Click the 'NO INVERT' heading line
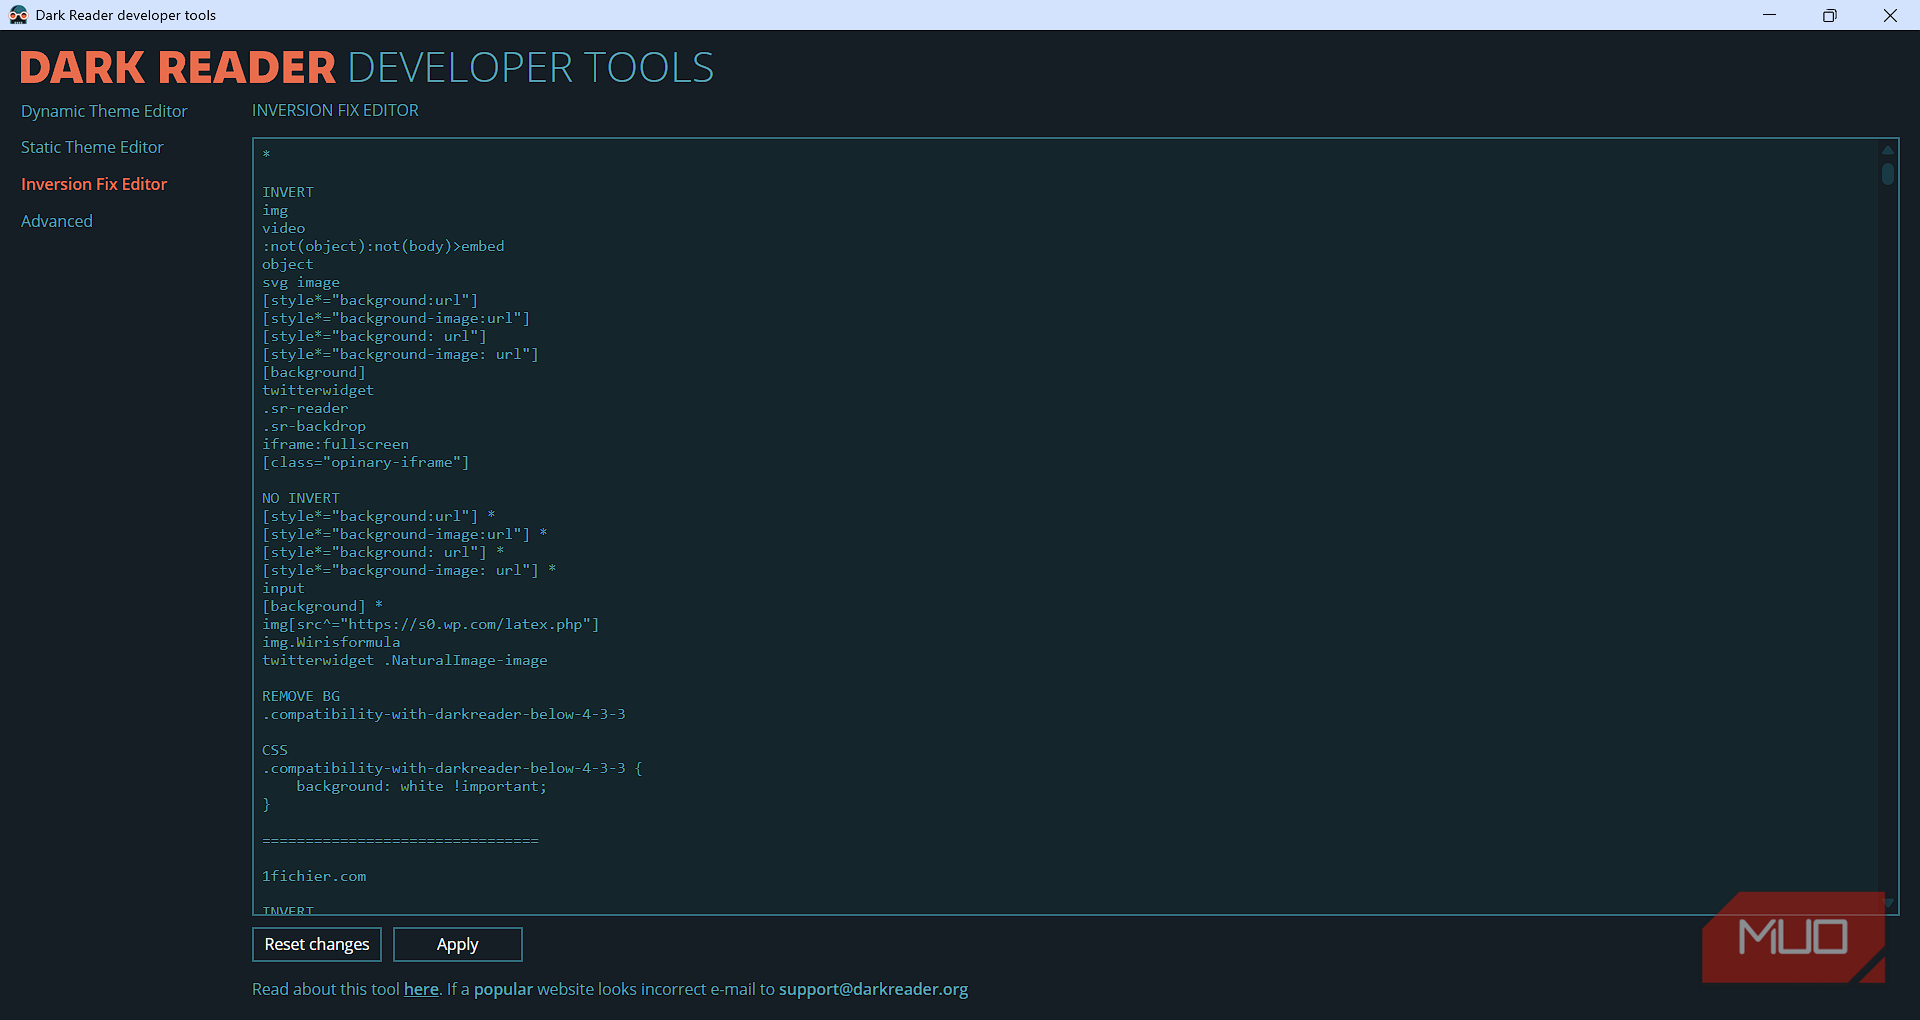The height and width of the screenshot is (1020, 1920). tap(301, 498)
